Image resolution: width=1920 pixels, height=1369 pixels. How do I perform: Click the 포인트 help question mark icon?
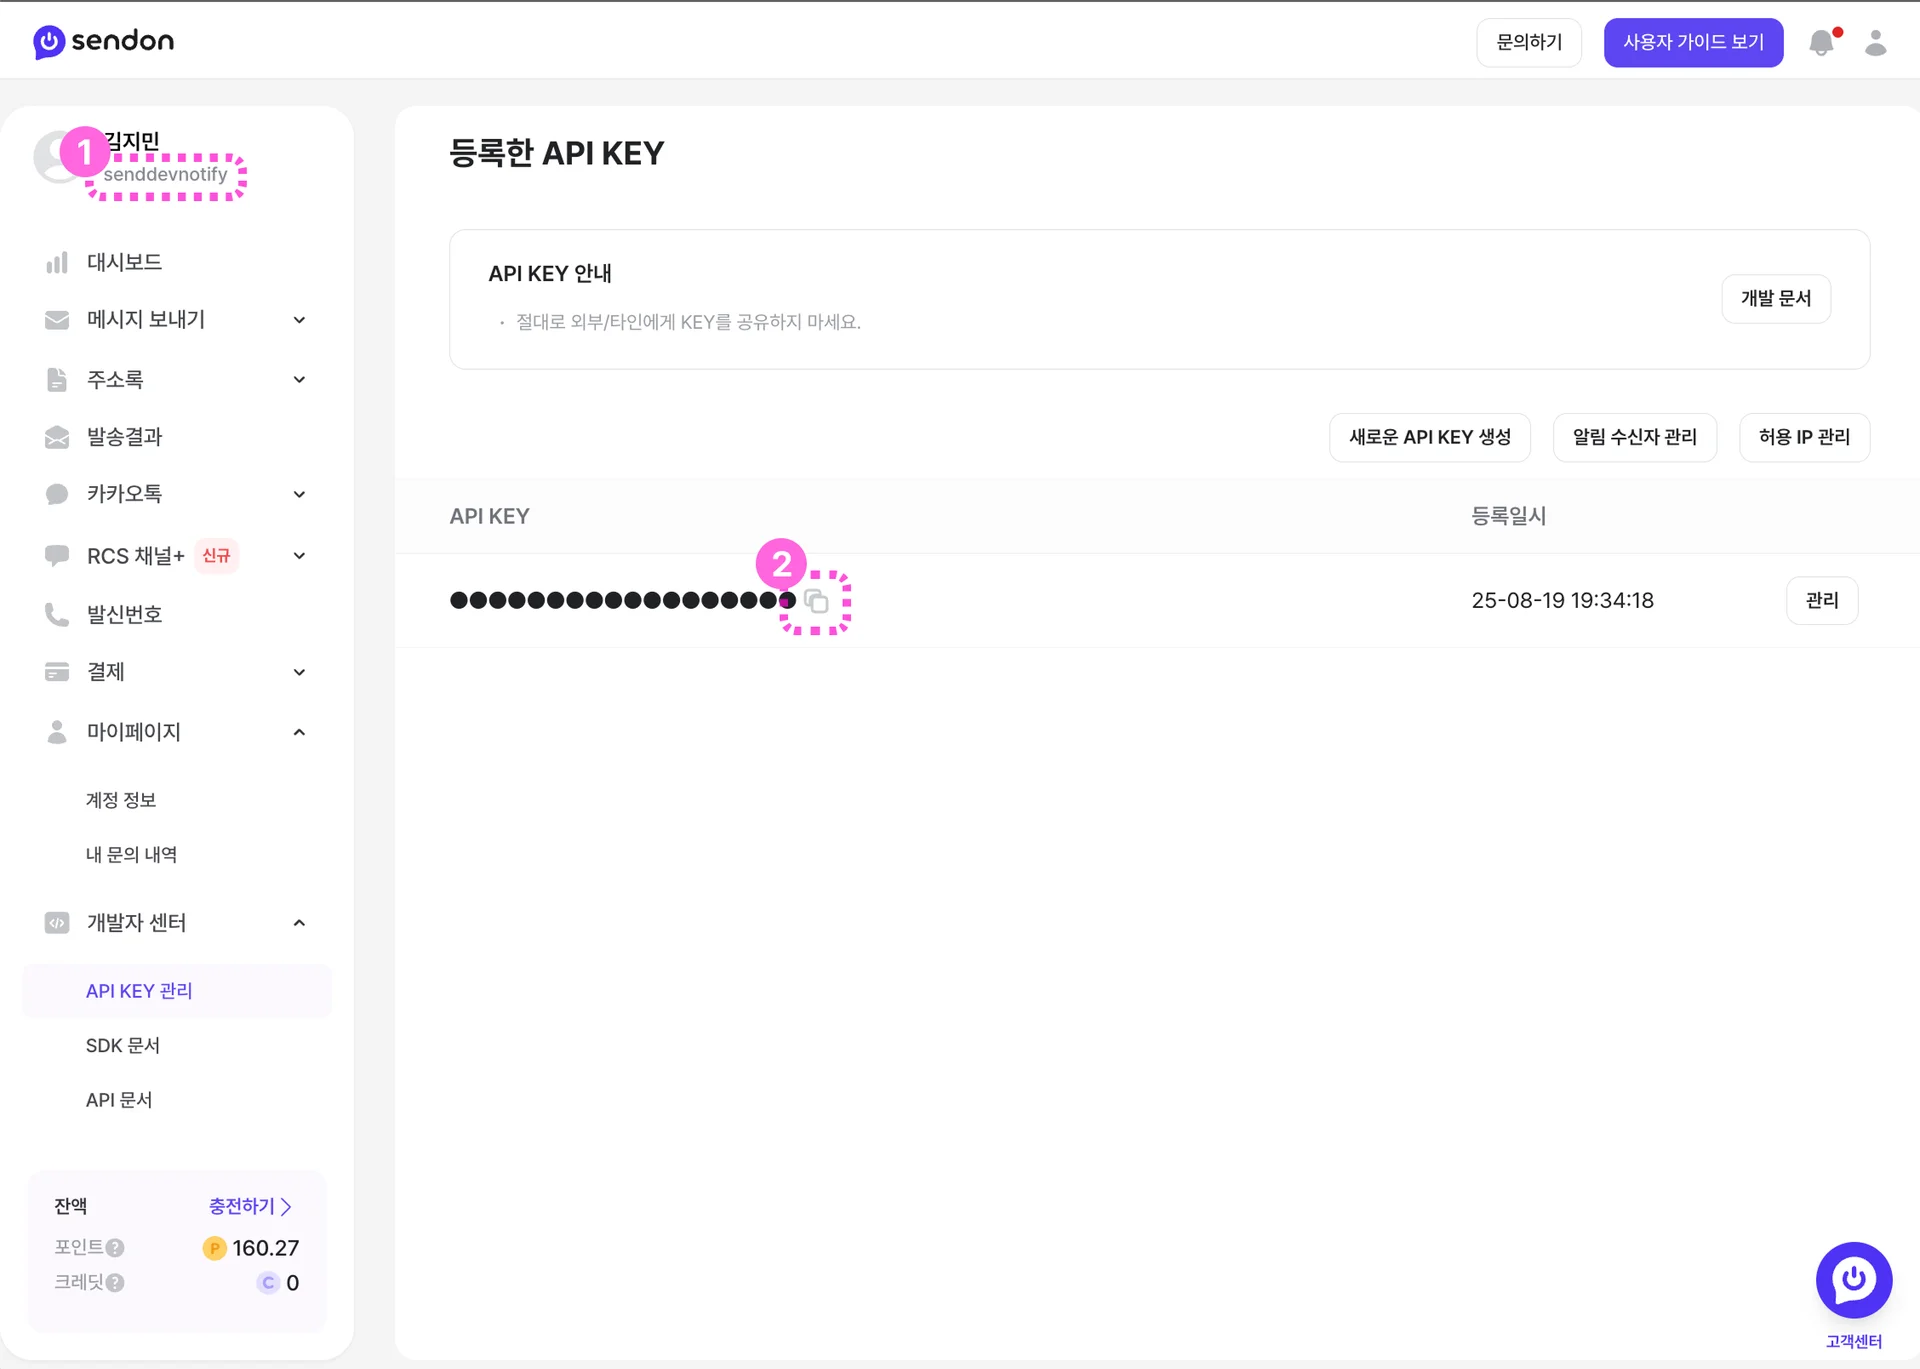(115, 1248)
